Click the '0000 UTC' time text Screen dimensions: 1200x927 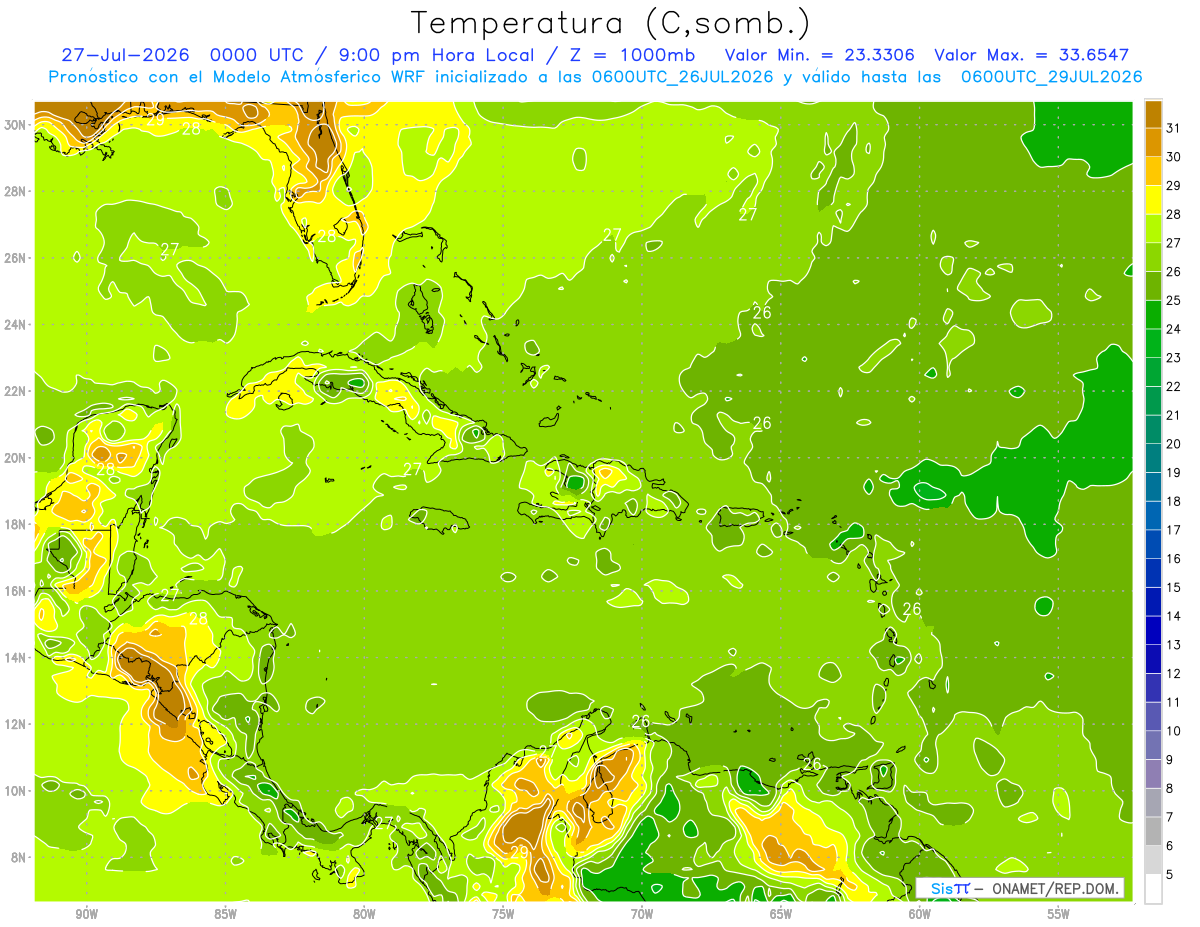coord(255,55)
